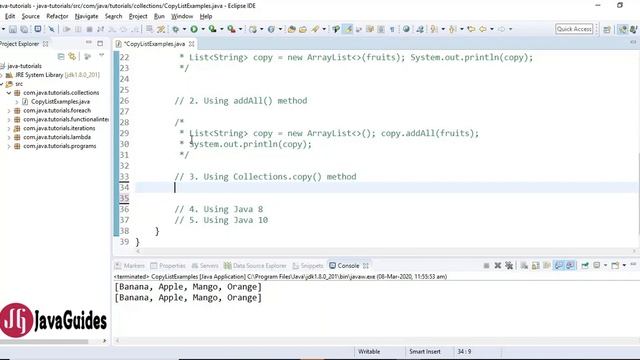Click the Collapse All icon in Project Explorer
Image resolution: width=640 pixels, height=360 pixels.
coord(61,56)
